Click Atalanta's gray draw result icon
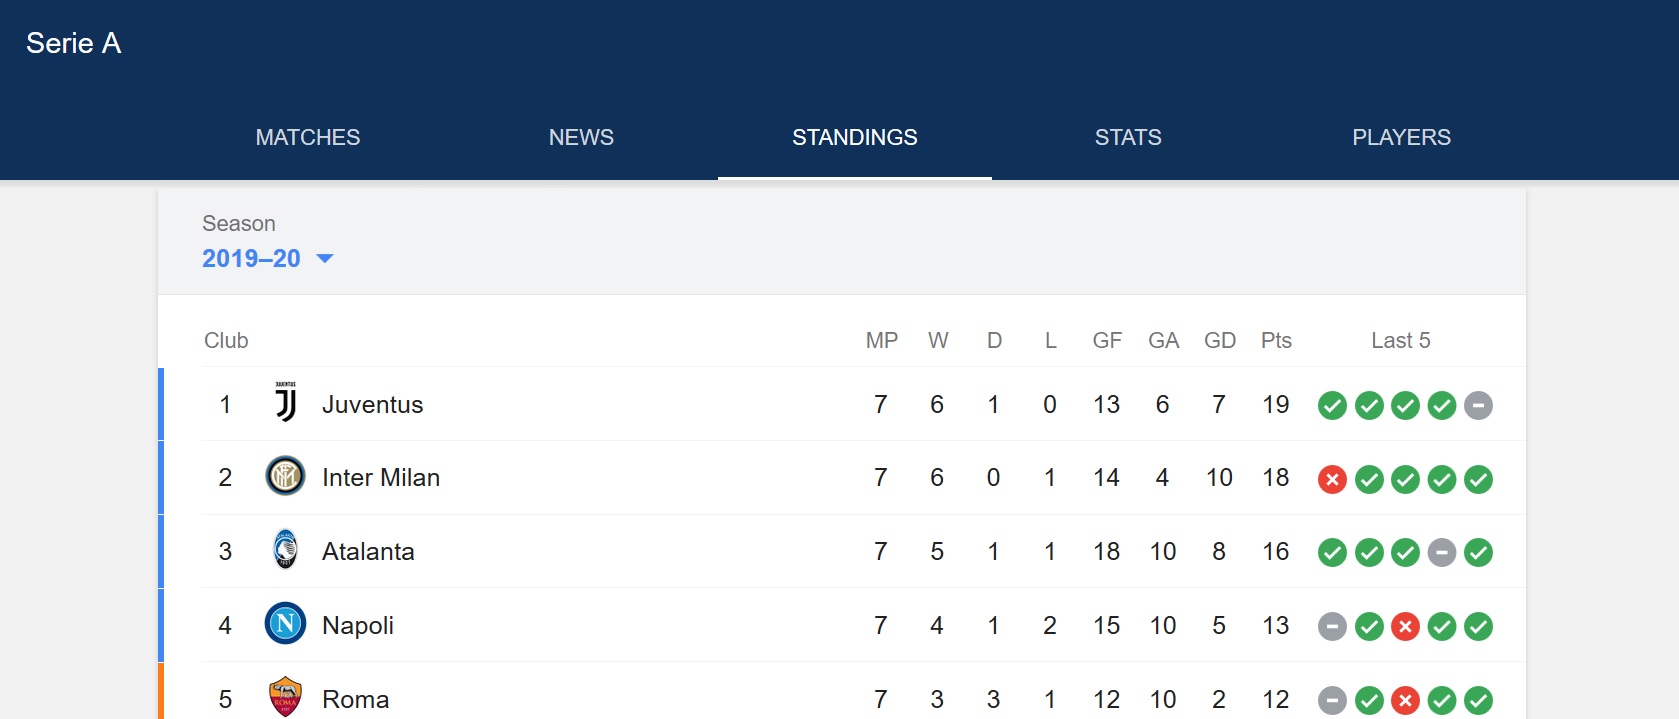The width and height of the screenshot is (1679, 719). pyautogui.click(x=1441, y=553)
